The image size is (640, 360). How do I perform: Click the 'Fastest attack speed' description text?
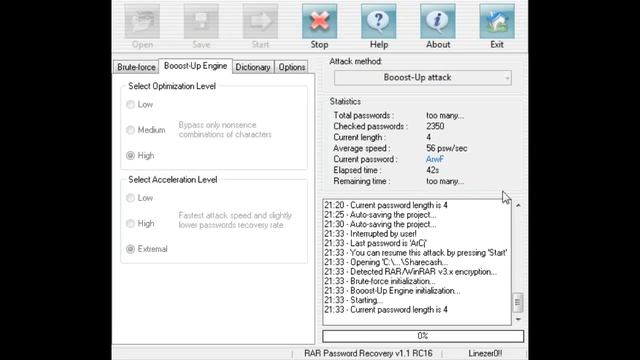point(235,220)
